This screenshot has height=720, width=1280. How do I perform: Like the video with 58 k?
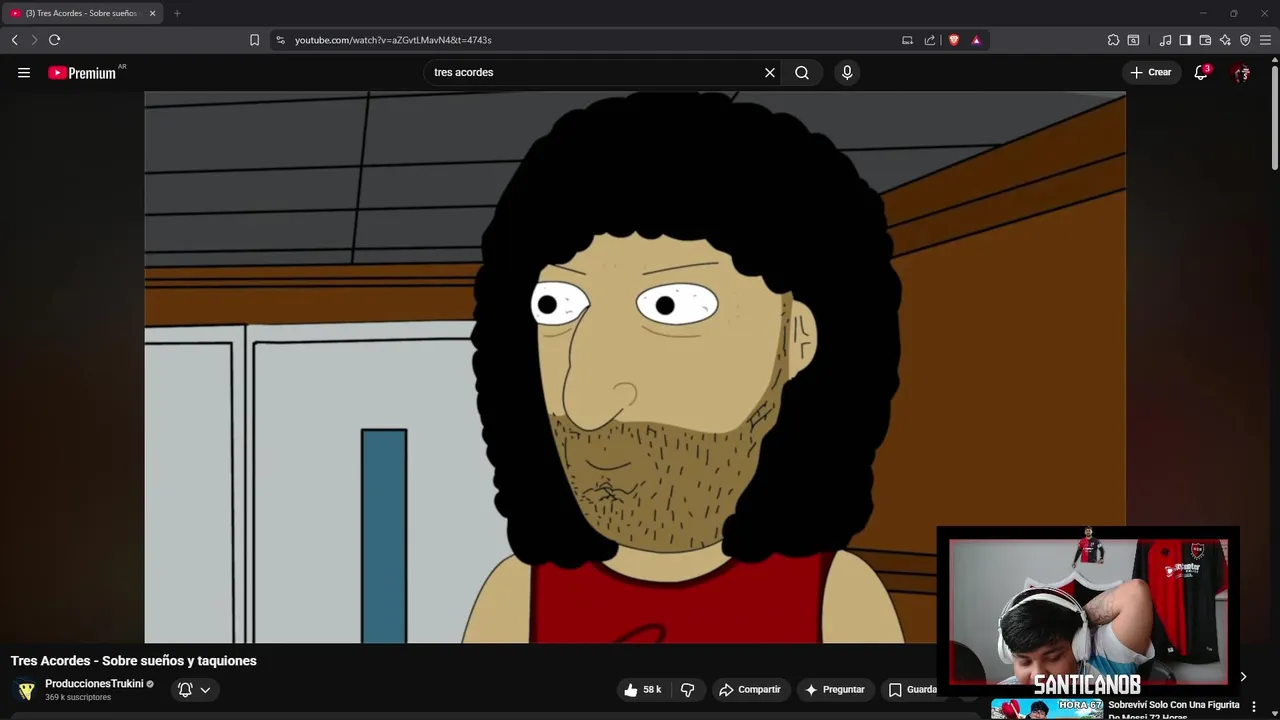point(643,689)
